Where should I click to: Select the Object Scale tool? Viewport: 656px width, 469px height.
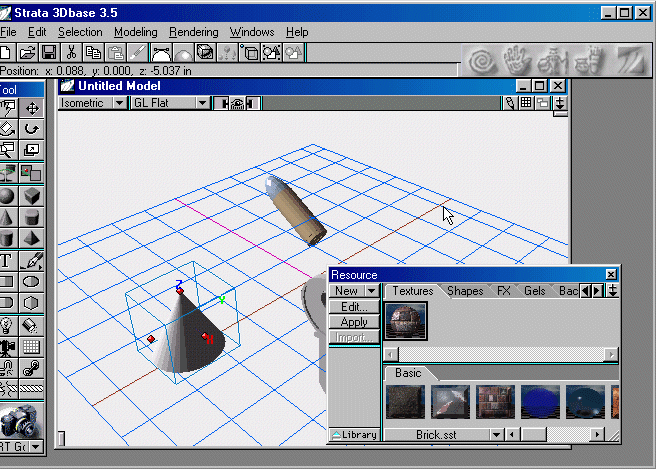coord(32,149)
